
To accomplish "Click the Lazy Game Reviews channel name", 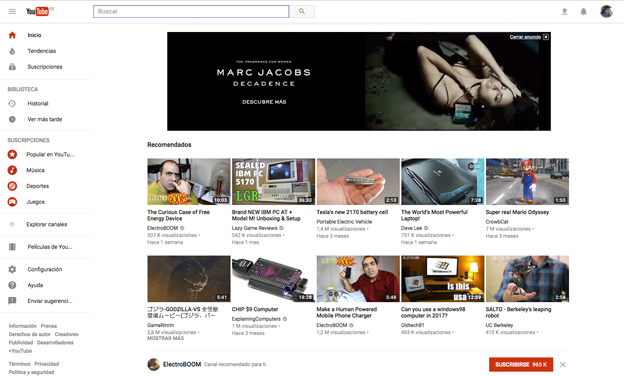I will [255, 228].
